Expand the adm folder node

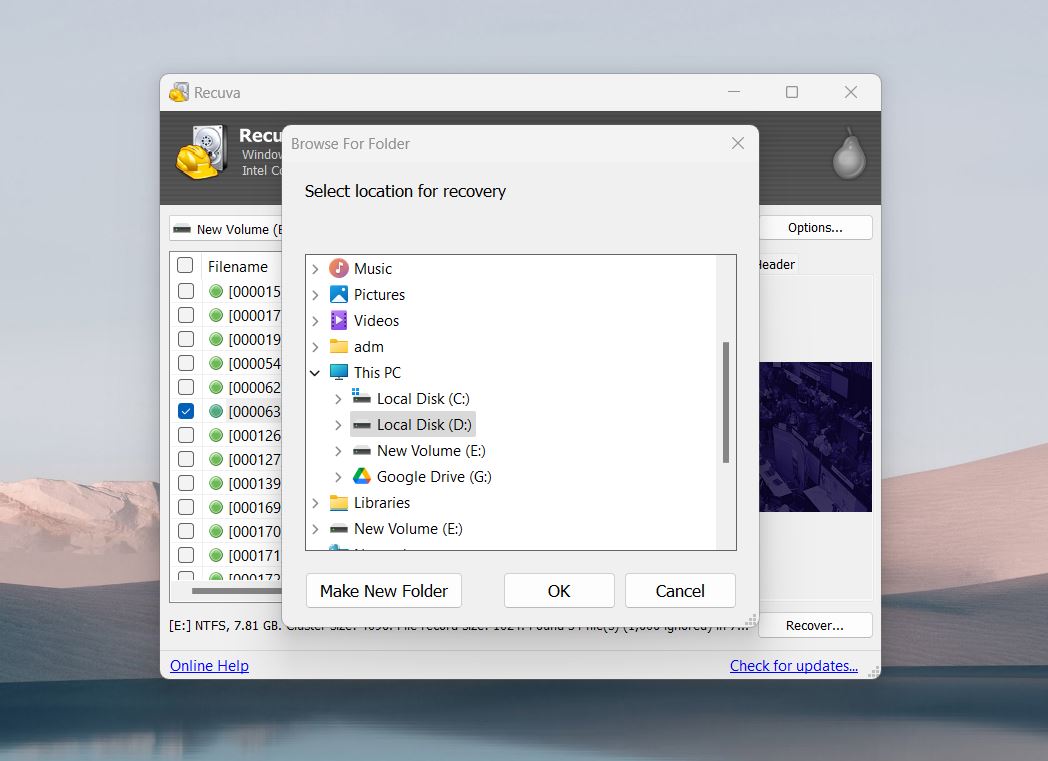(315, 347)
